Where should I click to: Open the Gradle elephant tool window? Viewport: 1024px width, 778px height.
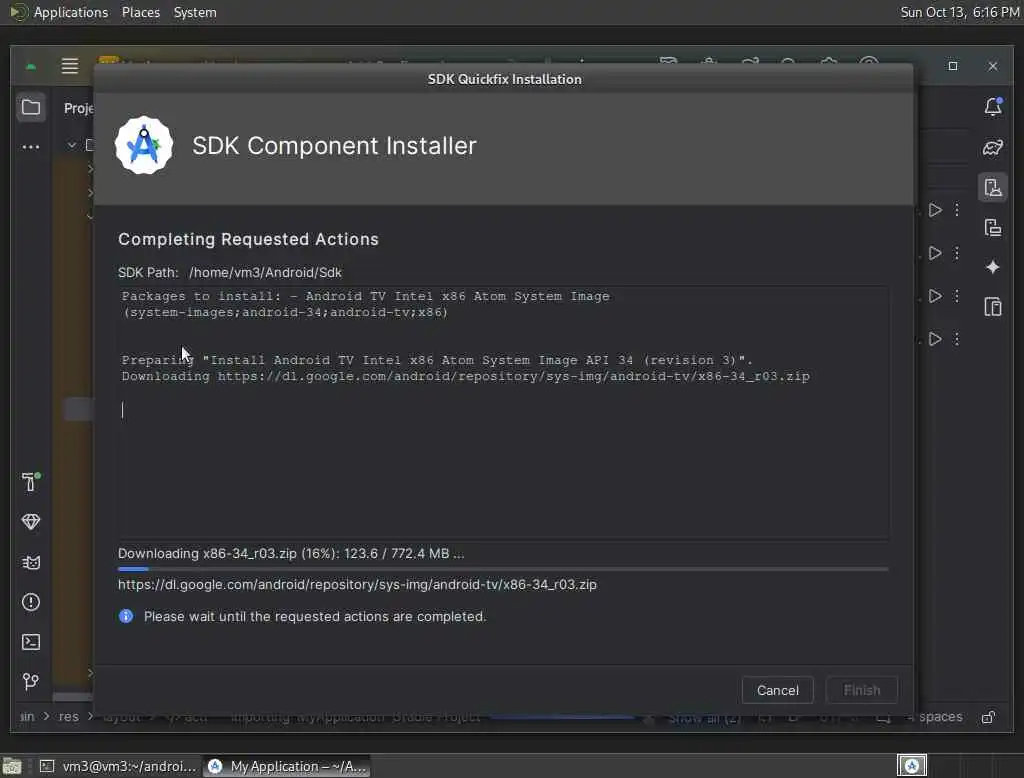(x=993, y=148)
